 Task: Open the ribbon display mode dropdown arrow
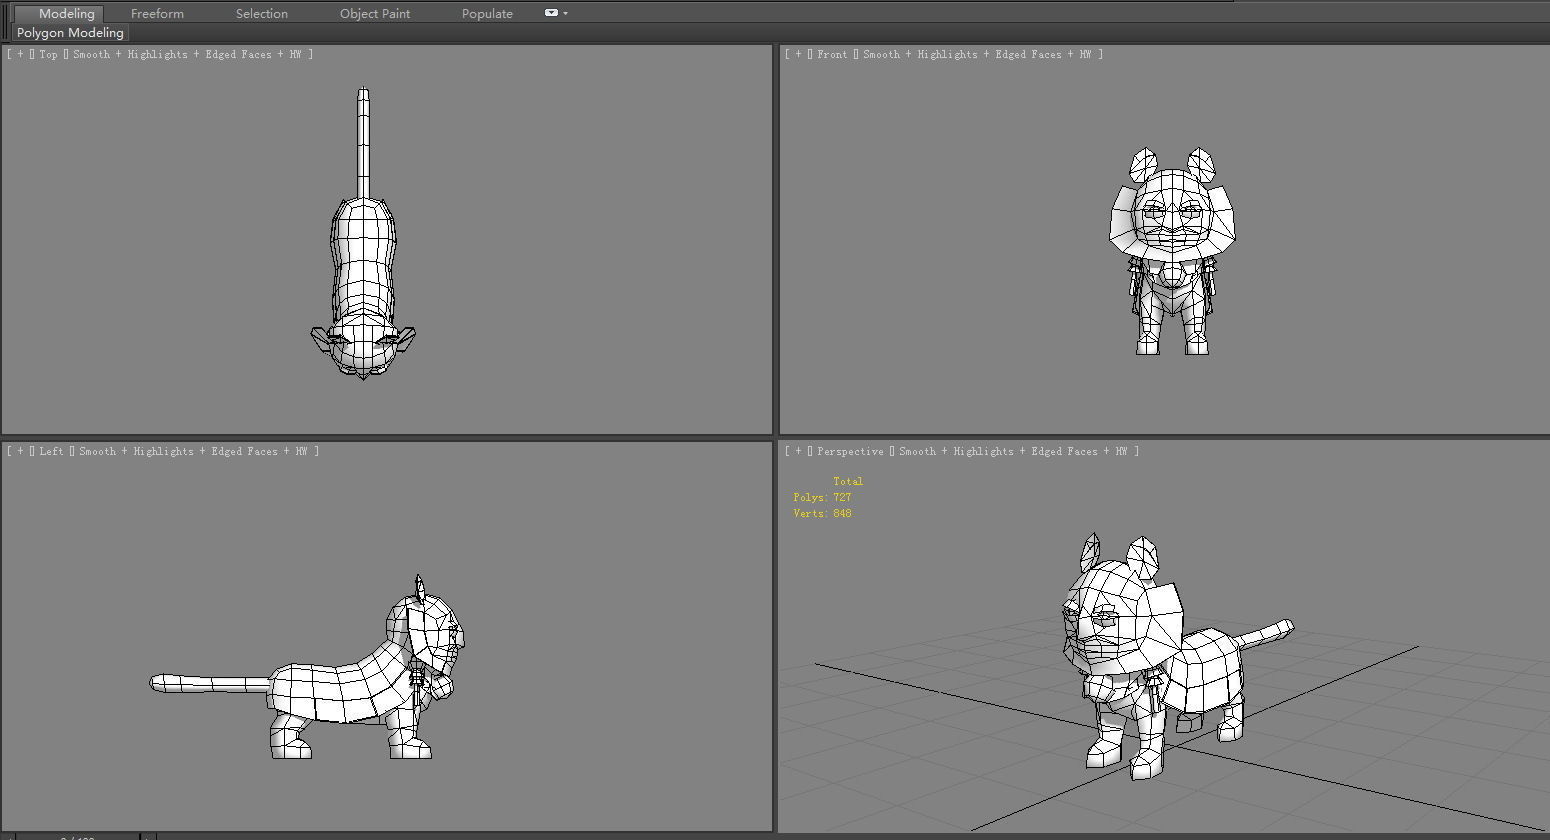pos(566,13)
